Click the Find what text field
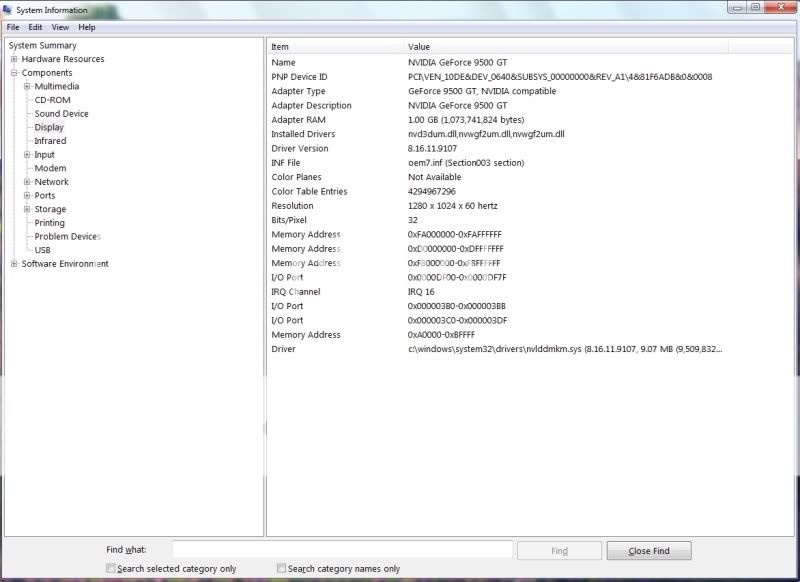Image resolution: width=800 pixels, height=582 pixels. tap(342, 550)
